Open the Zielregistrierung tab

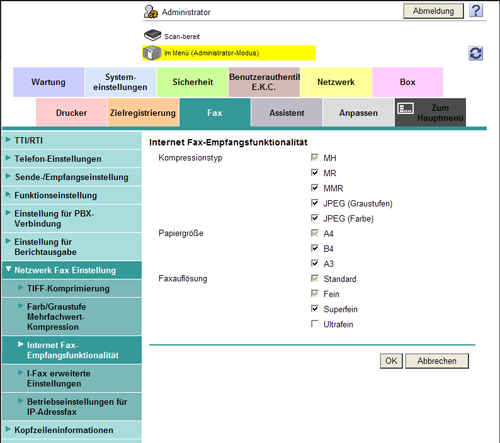(x=143, y=113)
